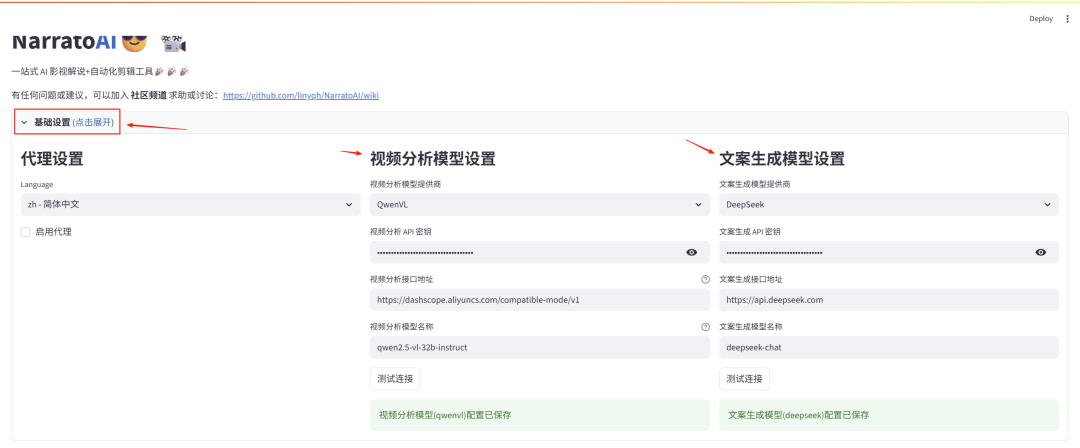Open help icon for 视频分析模型名称
1080x448 pixels.
tap(705, 327)
